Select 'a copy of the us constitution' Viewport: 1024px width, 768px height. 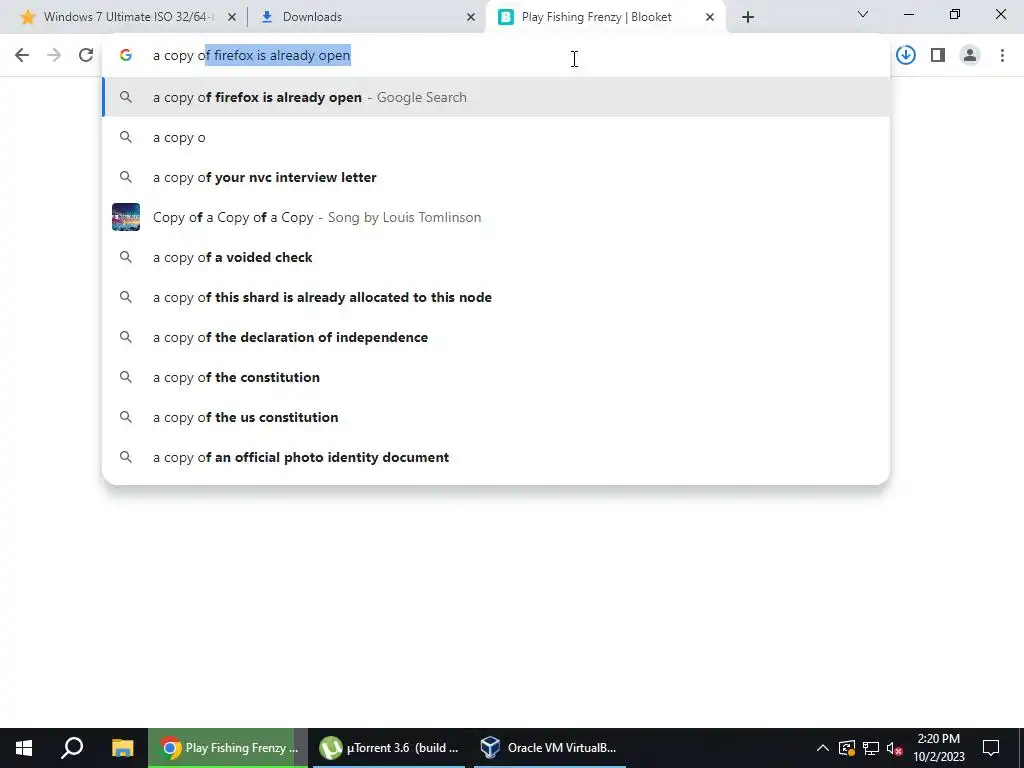(496, 417)
